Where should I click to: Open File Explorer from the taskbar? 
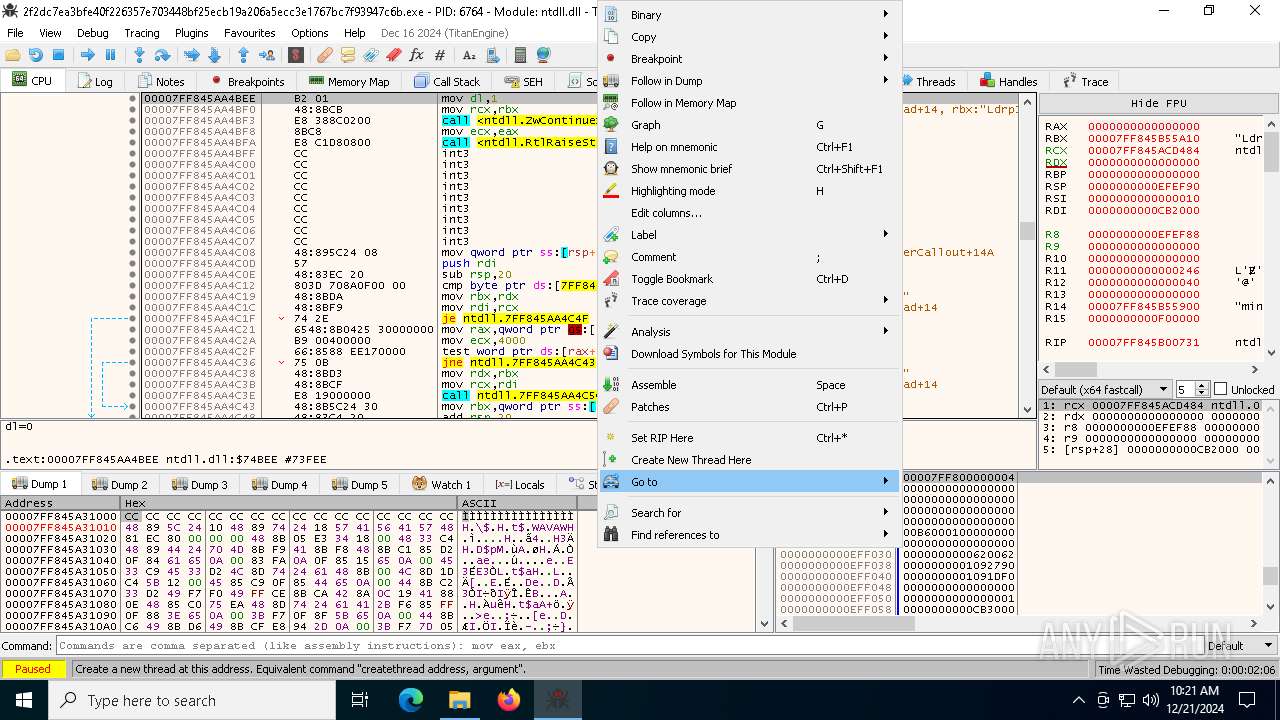(x=459, y=700)
